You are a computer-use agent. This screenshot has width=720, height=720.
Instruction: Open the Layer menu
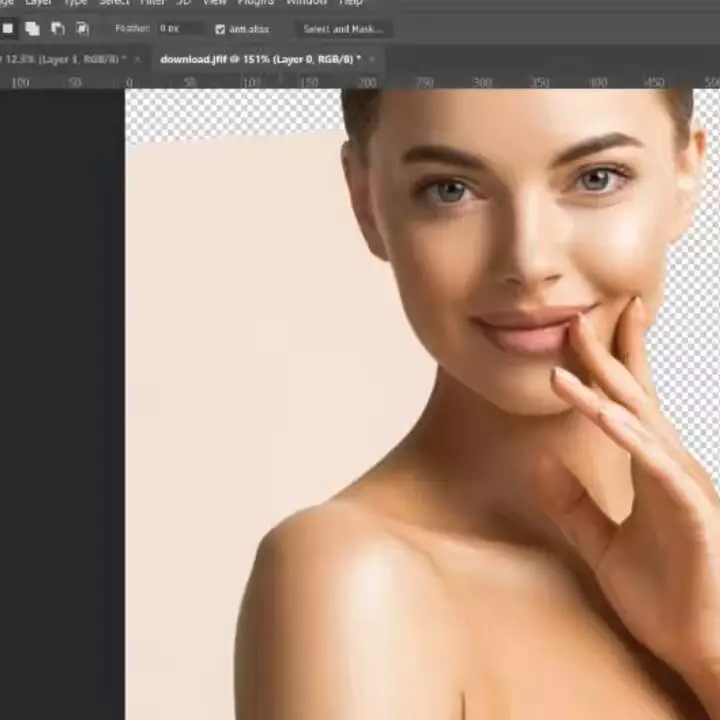(x=40, y=3)
